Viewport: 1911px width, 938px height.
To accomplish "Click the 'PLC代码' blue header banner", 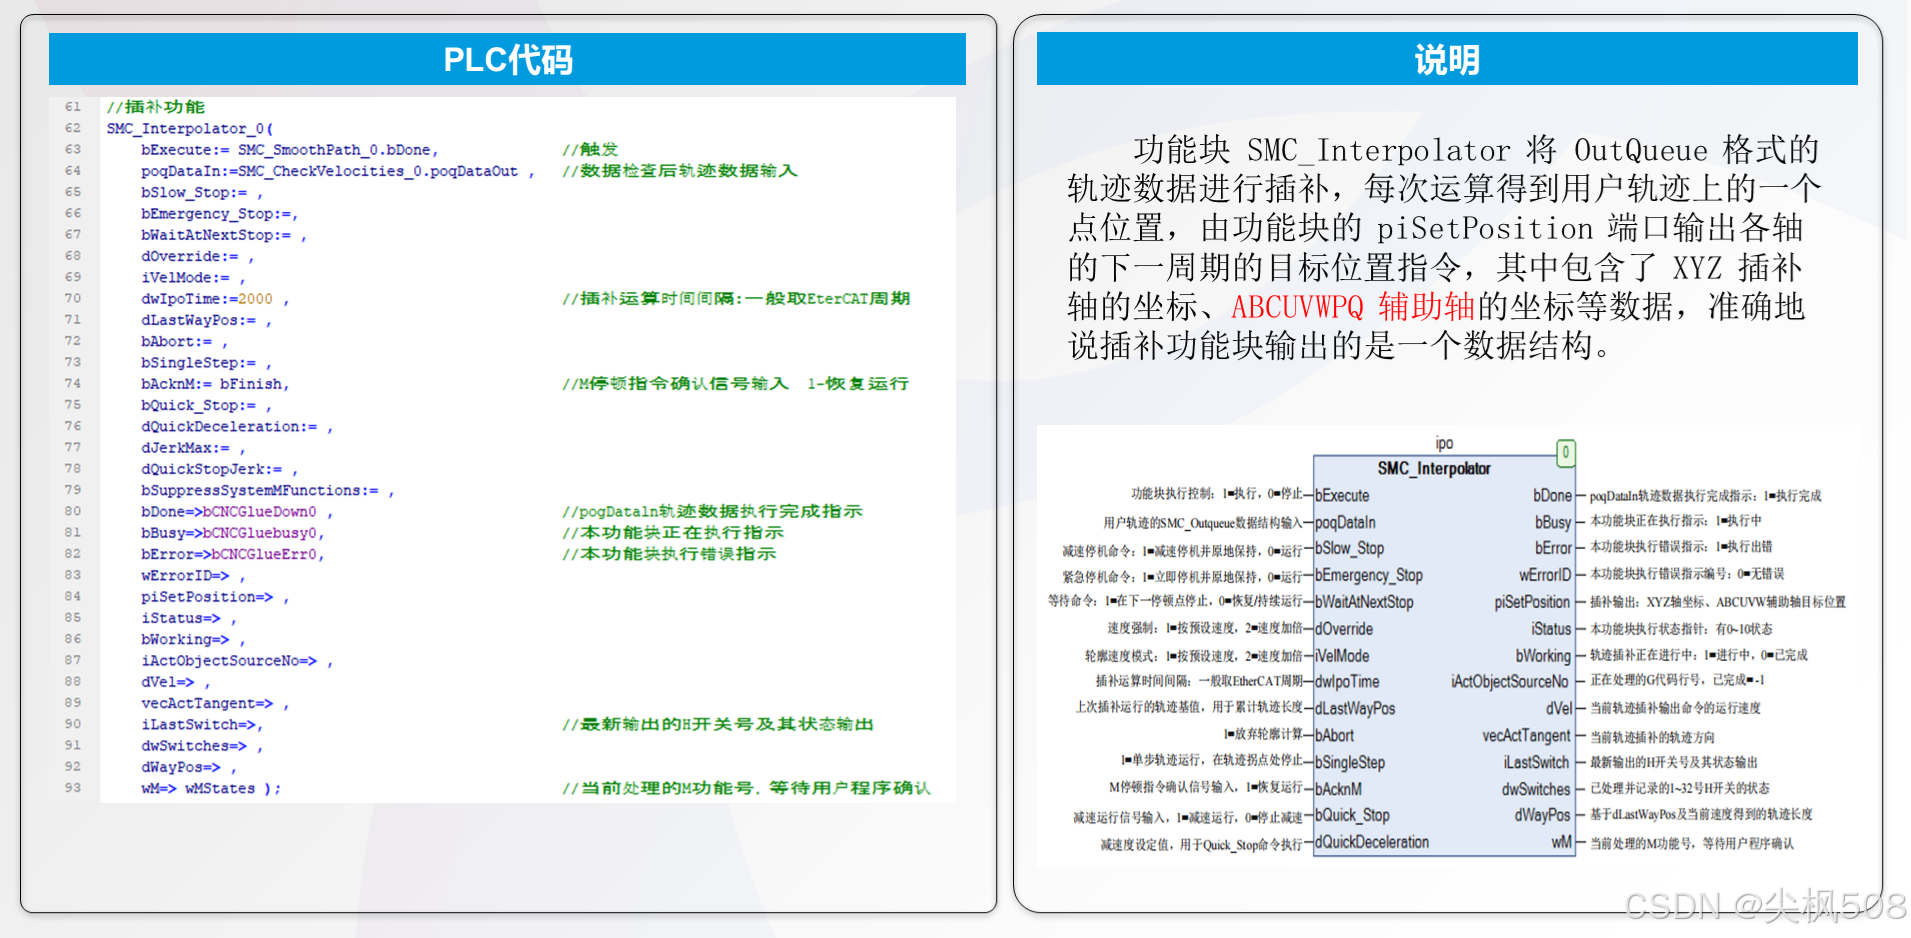I will pyautogui.click(x=507, y=59).
